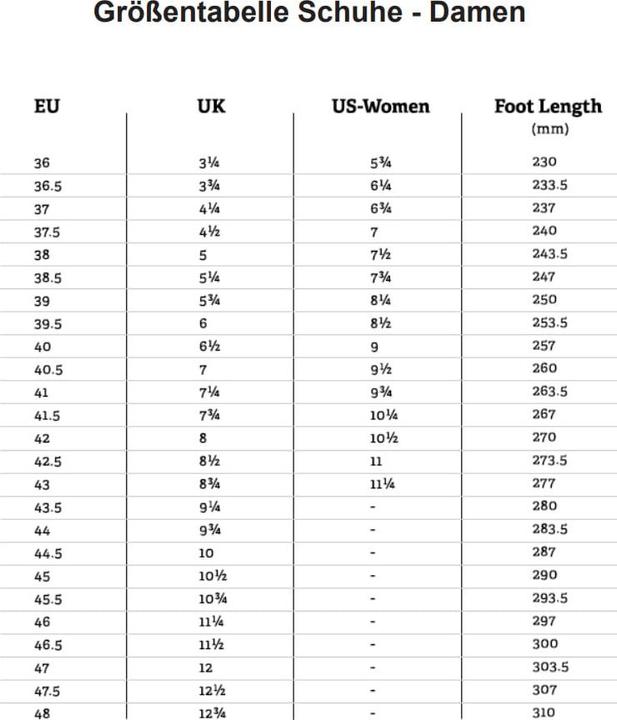Click the Foot Length column header
Image resolution: width=617 pixels, height=720 pixels.
coord(548,106)
